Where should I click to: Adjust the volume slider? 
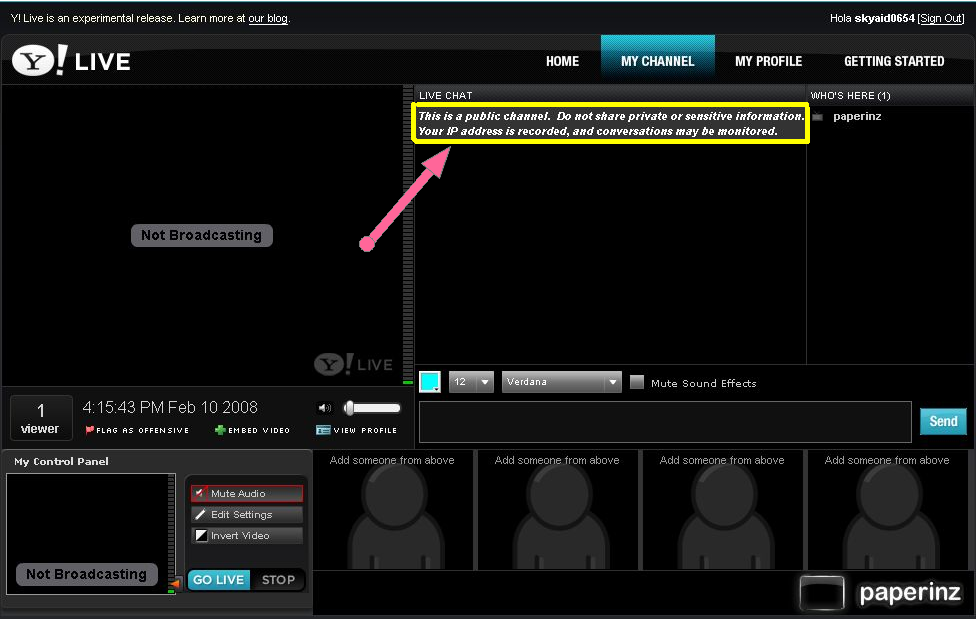pyautogui.click(x=372, y=408)
